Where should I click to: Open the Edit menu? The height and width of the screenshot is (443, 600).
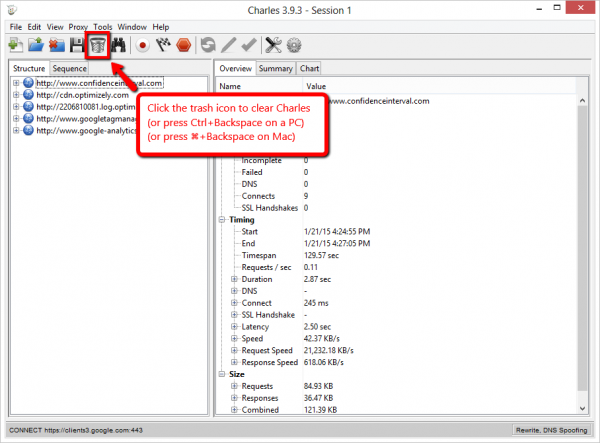tap(34, 27)
